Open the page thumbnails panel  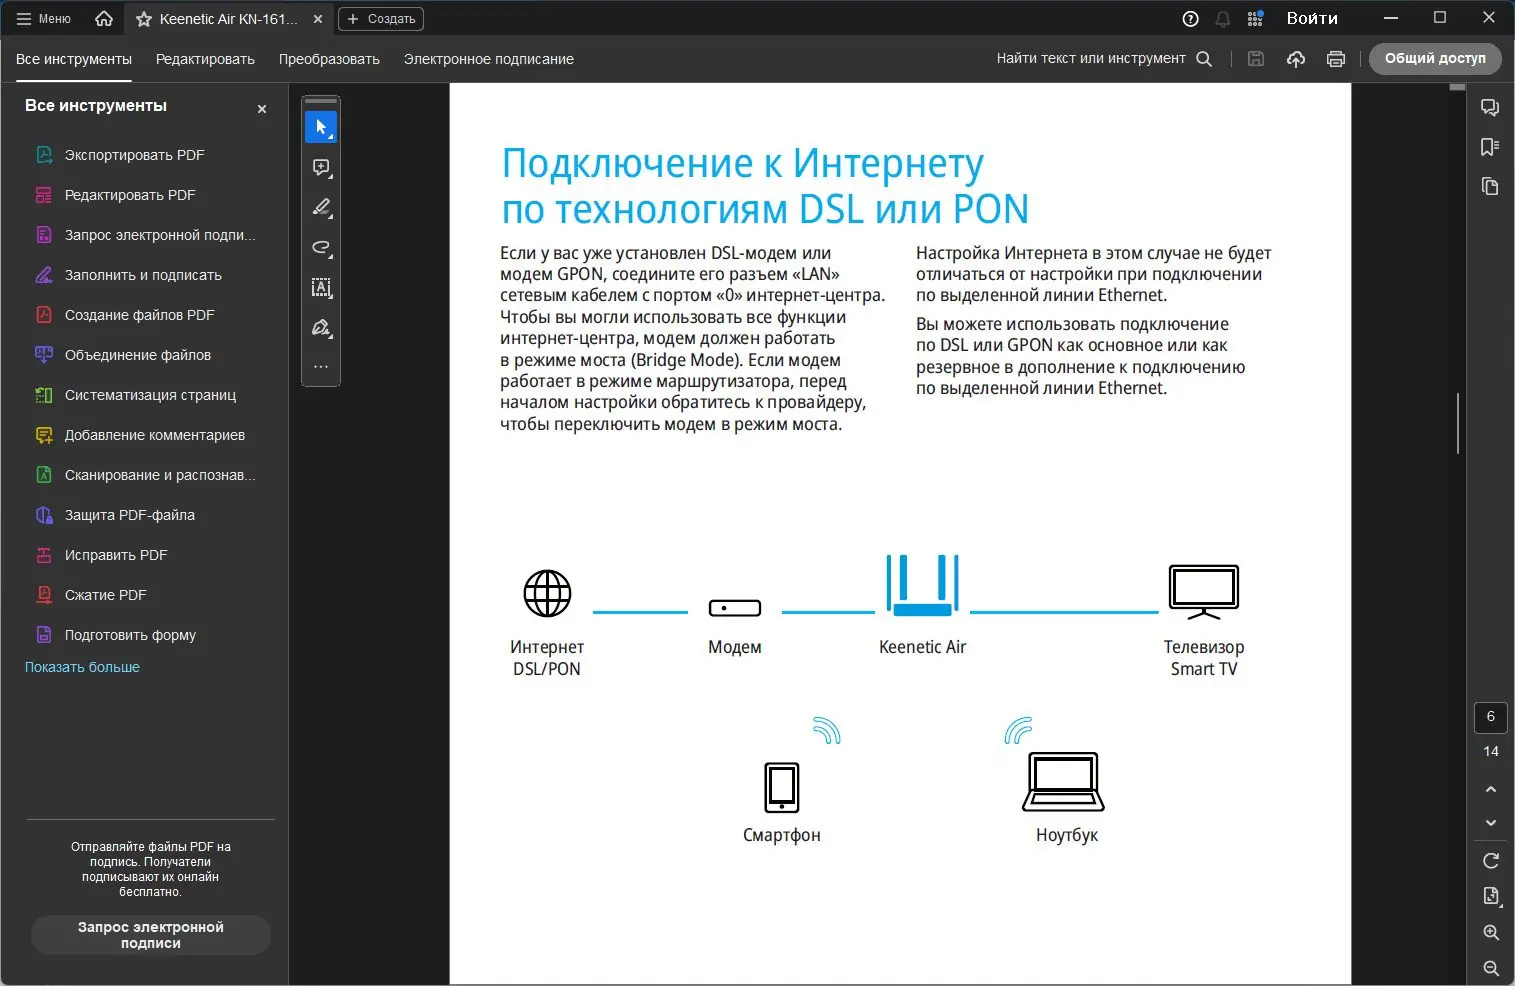point(1491,186)
